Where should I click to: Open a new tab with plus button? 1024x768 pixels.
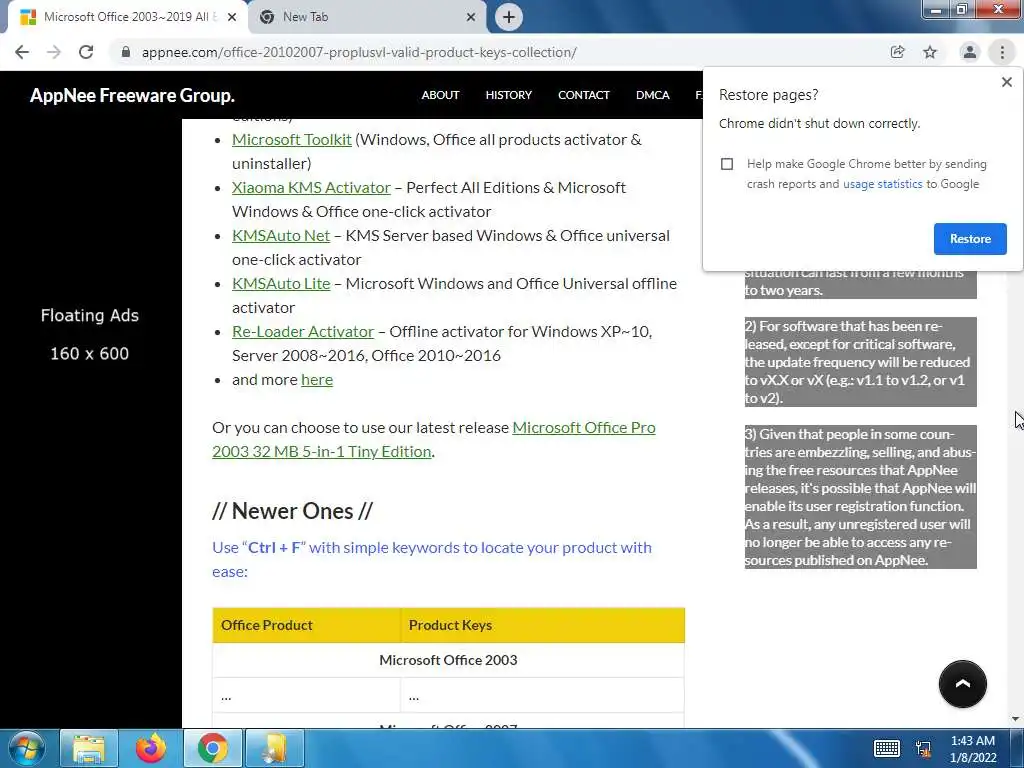pos(509,17)
